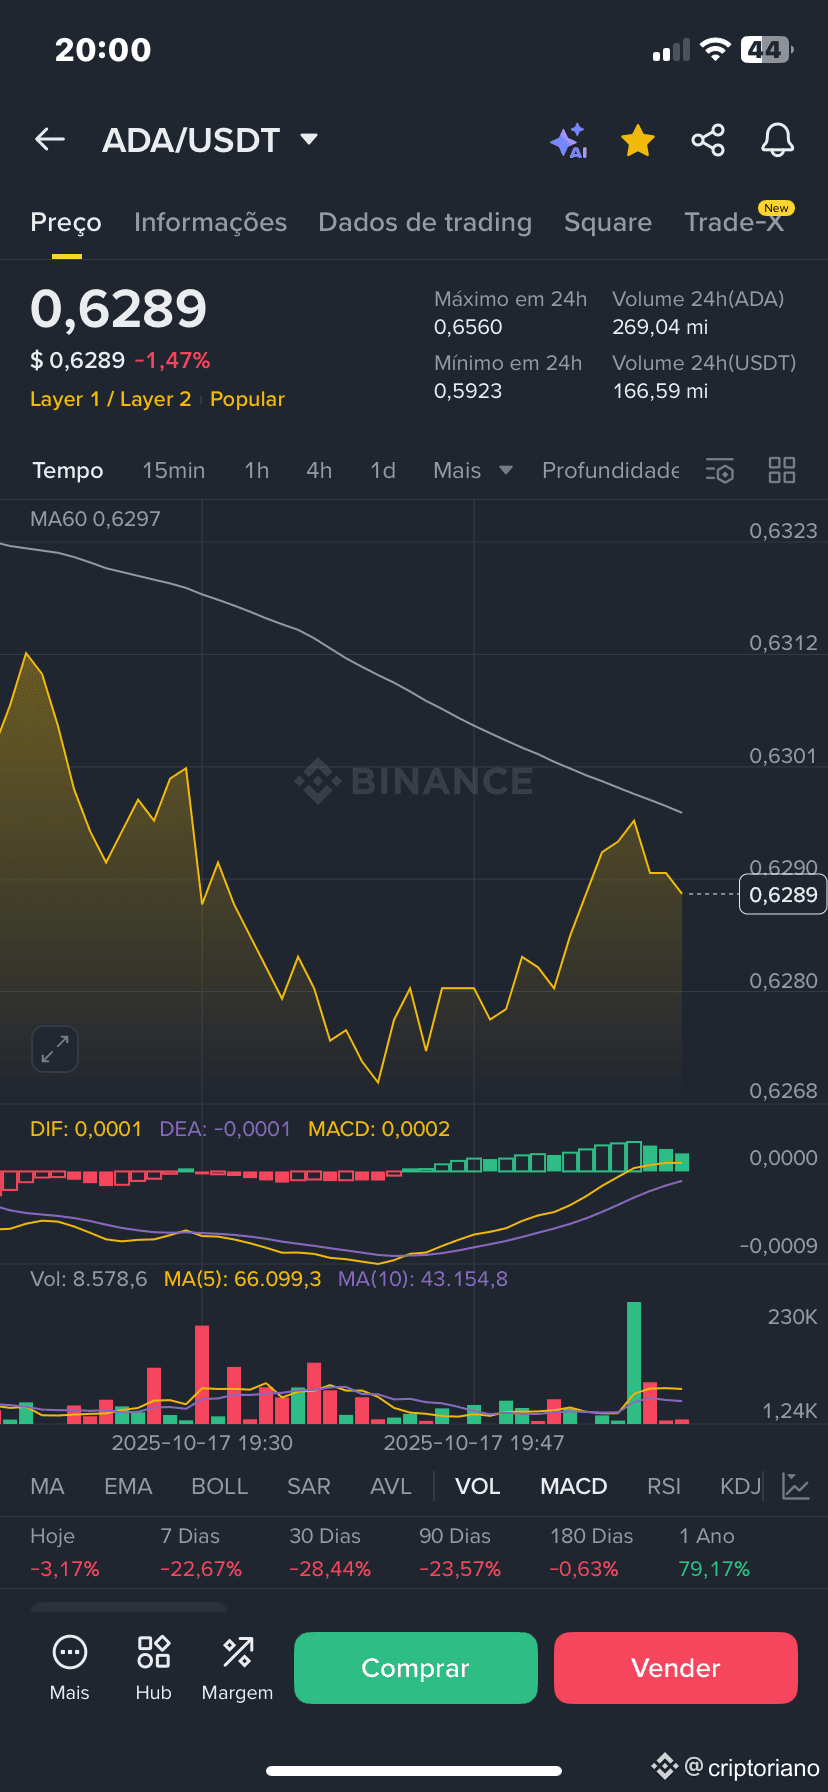Image resolution: width=828 pixels, height=1792 pixels.
Task: Tap the Mínimo em 24h 0,5923 value
Action: [x=468, y=391]
